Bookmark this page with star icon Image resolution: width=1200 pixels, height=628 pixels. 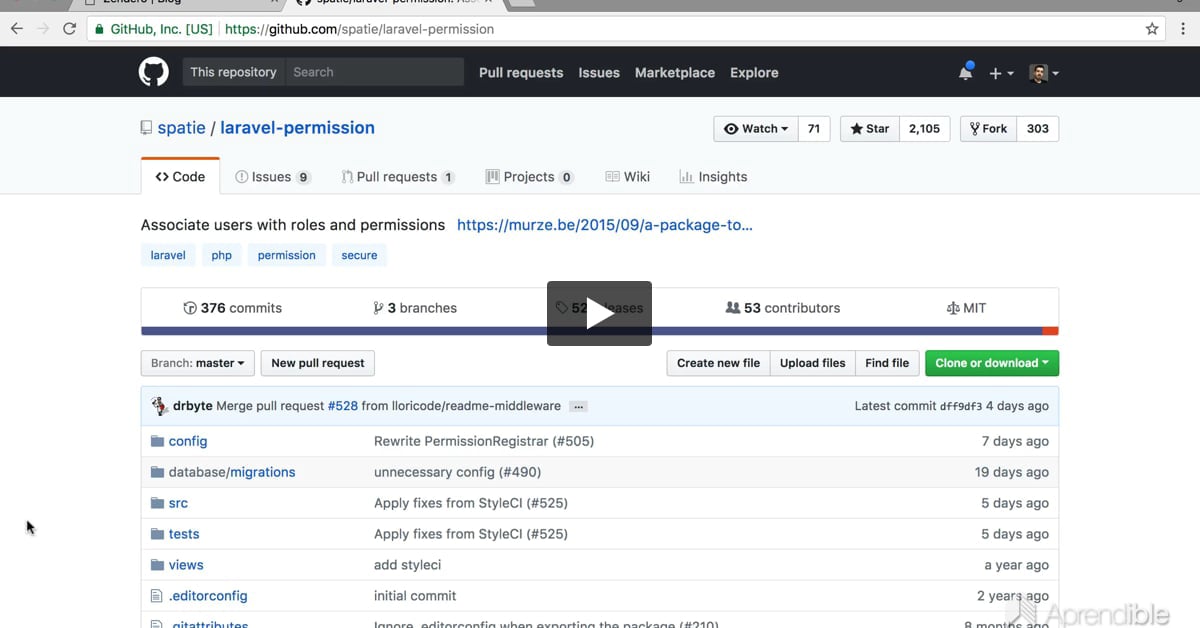tap(1152, 29)
